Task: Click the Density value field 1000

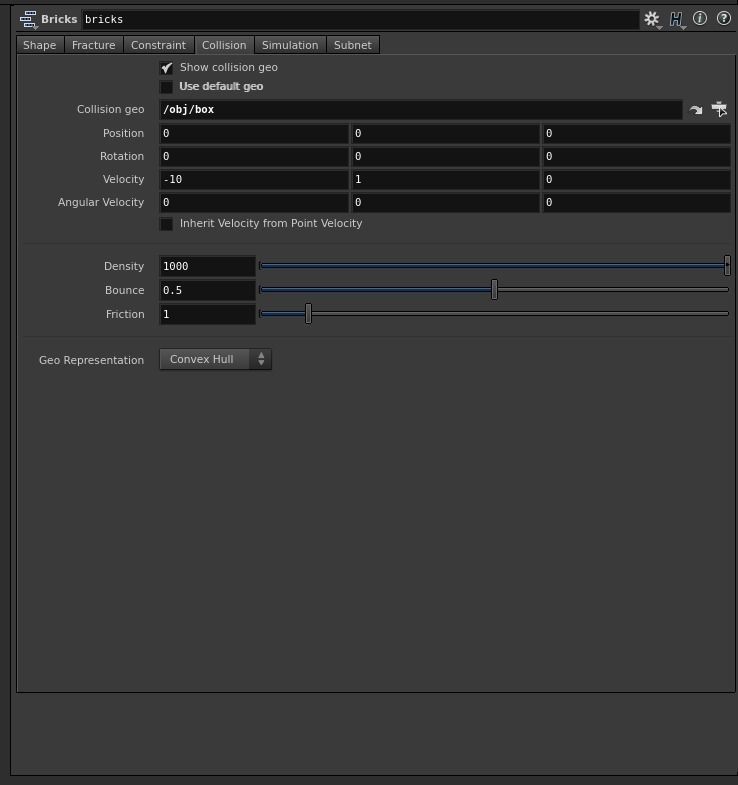Action: (207, 266)
